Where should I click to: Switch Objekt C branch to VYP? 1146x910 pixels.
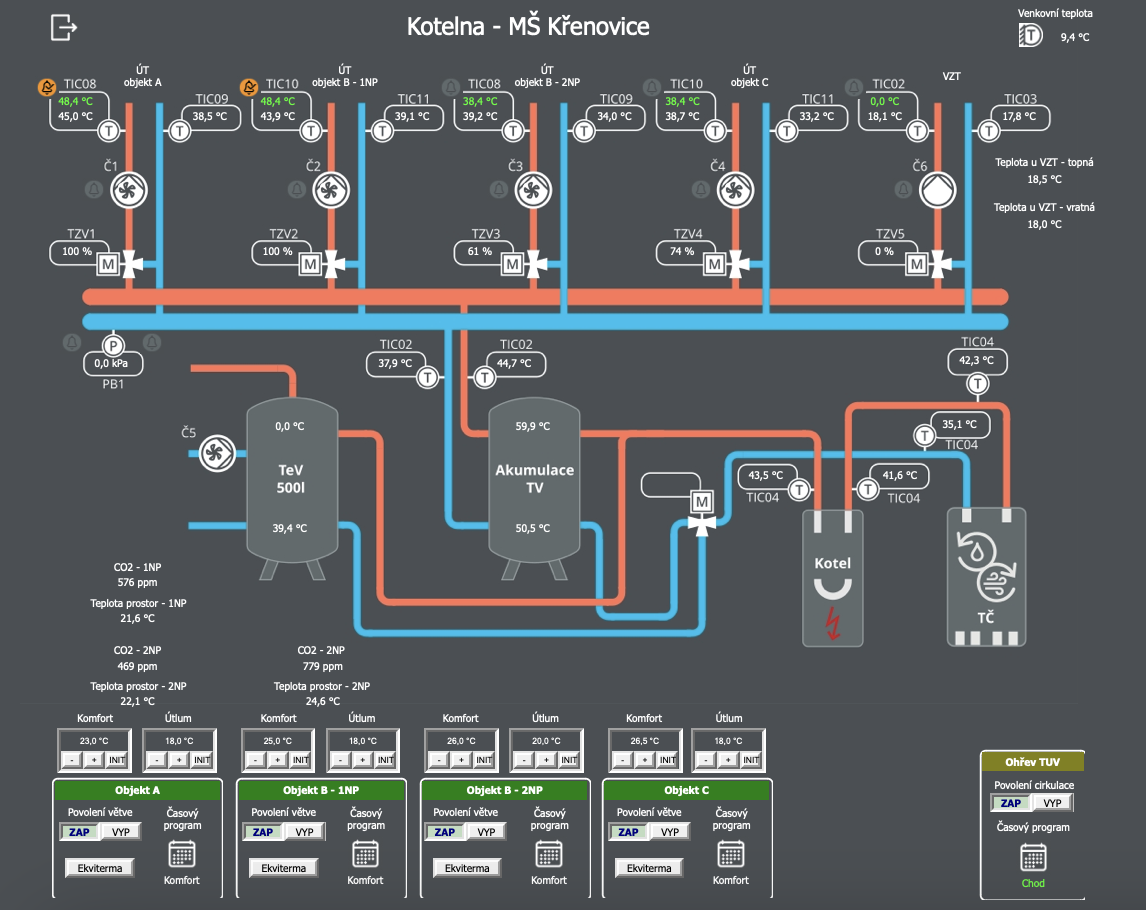pos(669,832)
